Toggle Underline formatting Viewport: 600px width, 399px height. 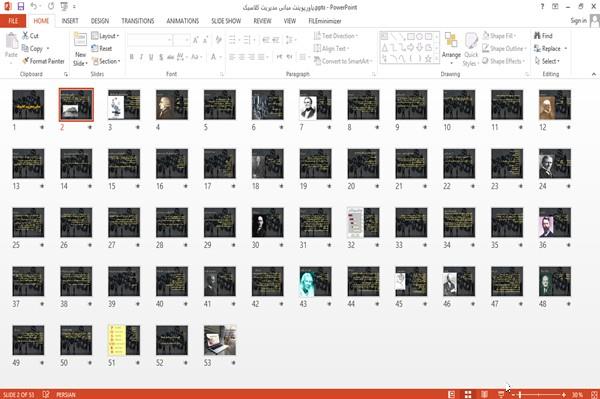(x=151, y=57)
